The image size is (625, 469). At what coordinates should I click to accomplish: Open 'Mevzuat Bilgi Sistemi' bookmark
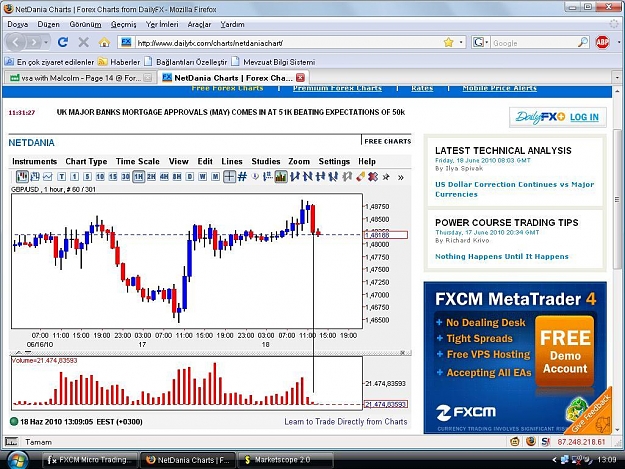[273, 62]
